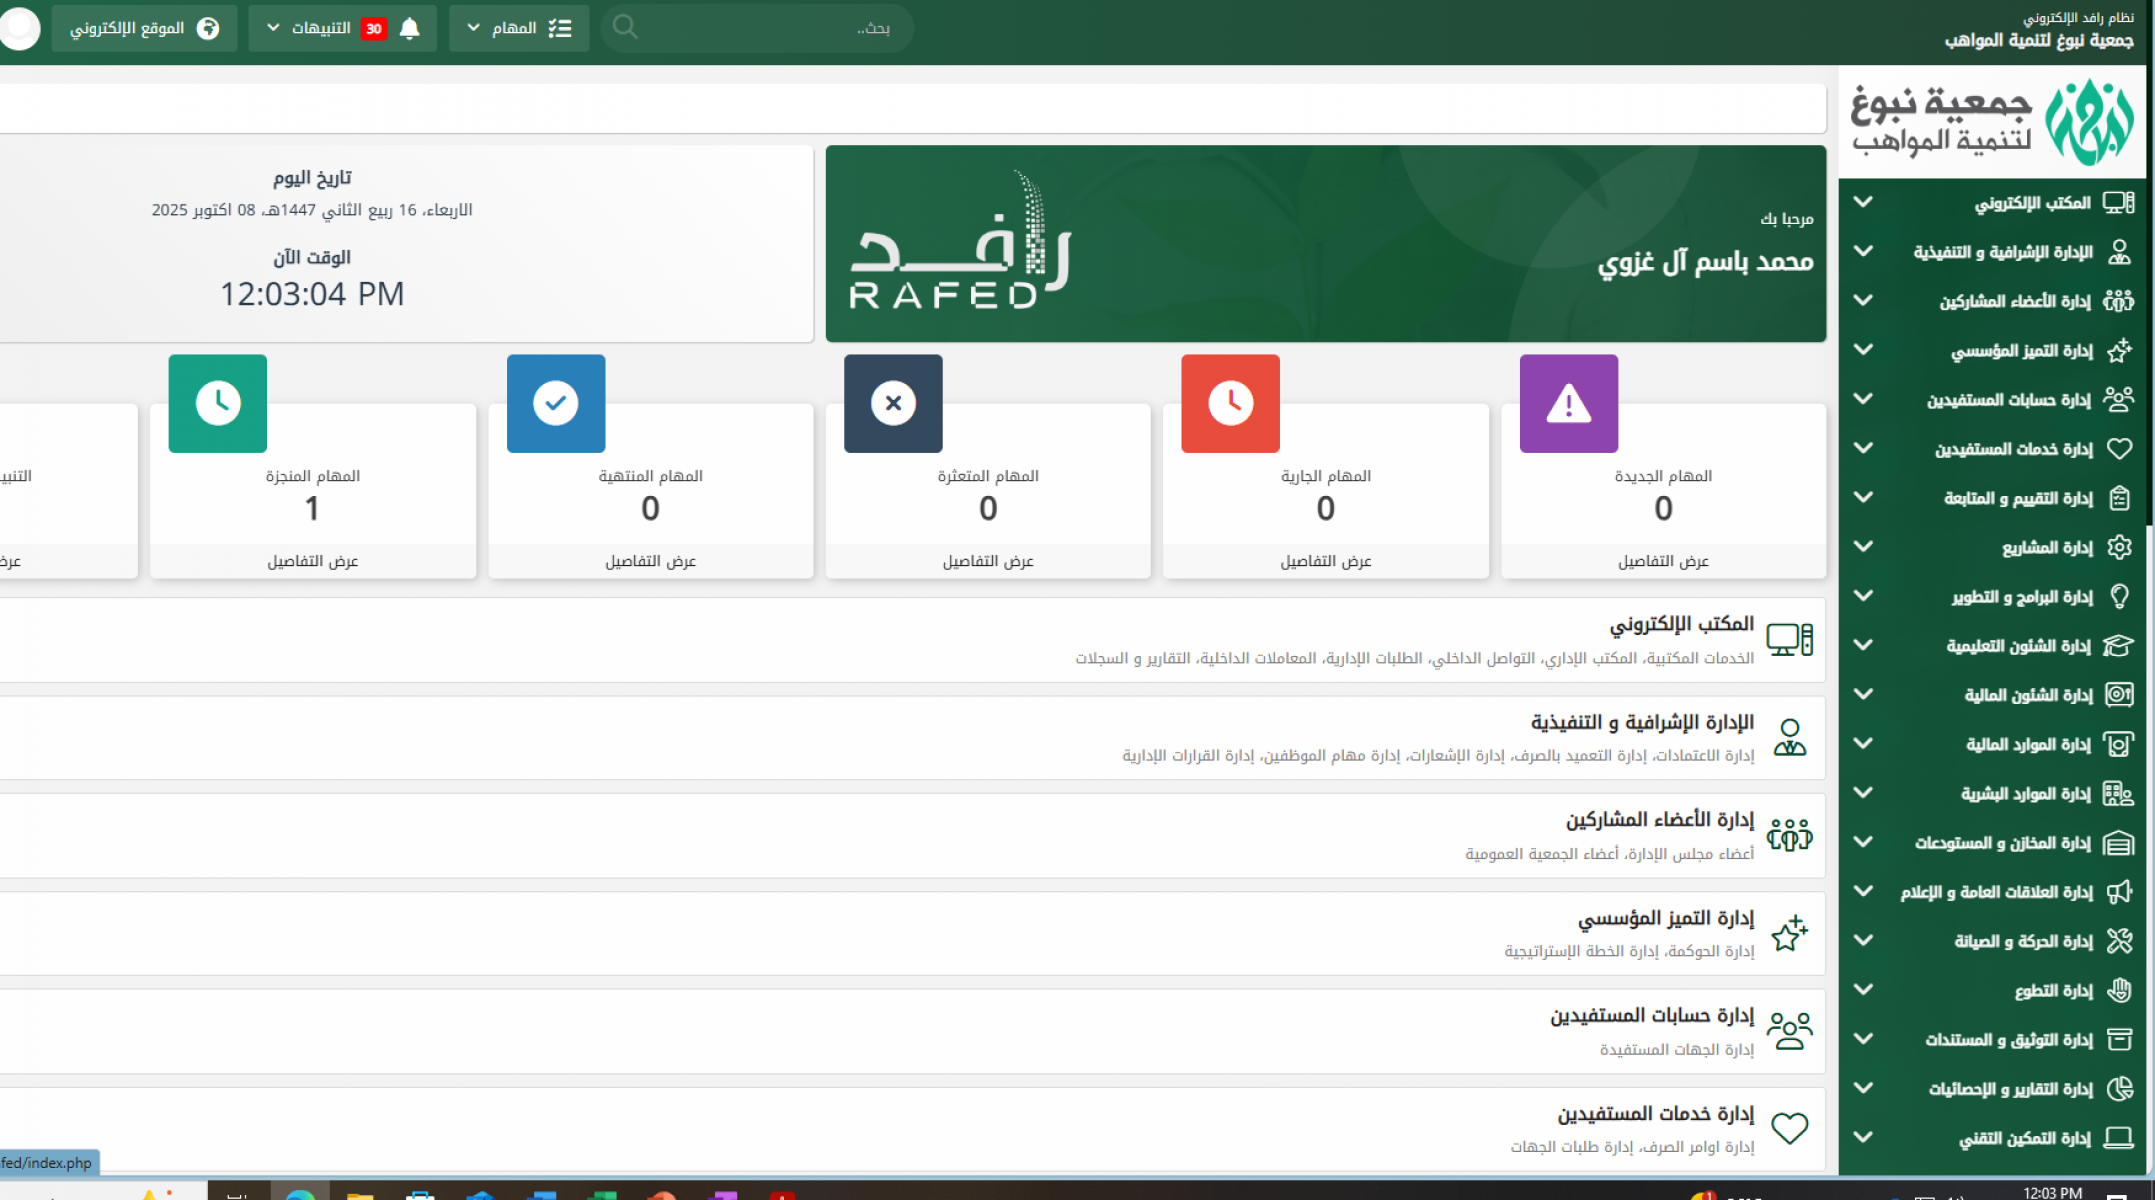Viewport: 2155px width, 1200px height.
Task: Open the الموقع الإلكتروني website button
Action: [144, 28]
